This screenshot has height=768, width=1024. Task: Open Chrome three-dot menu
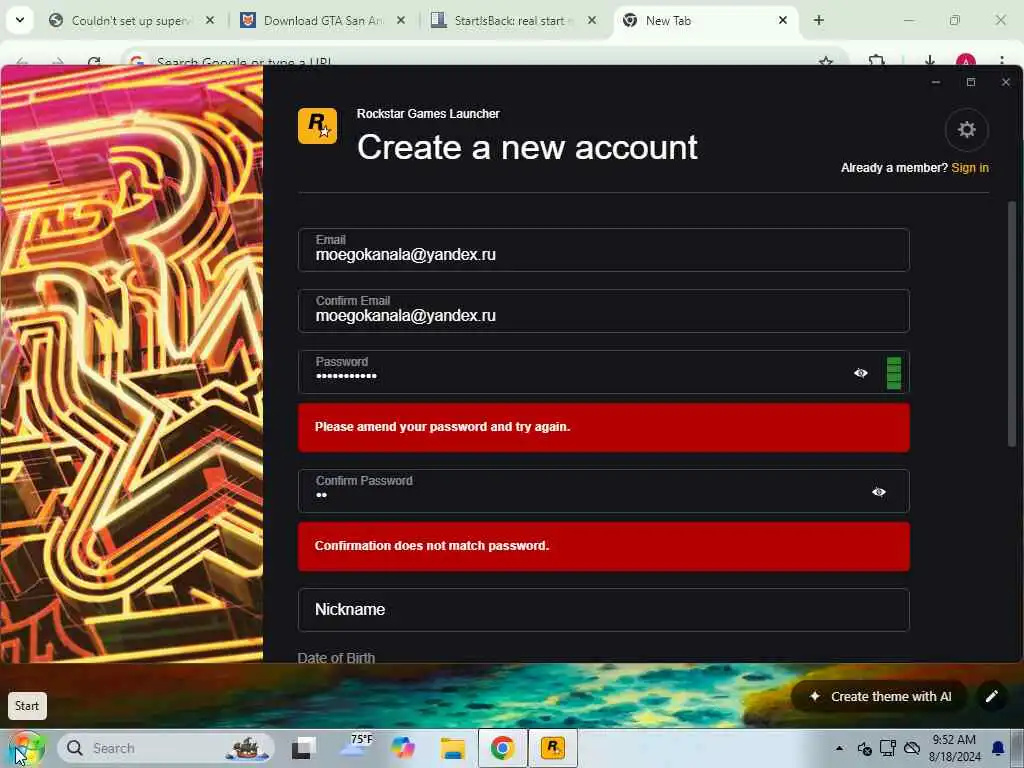pyautogui.click(x=1001, y=61)
